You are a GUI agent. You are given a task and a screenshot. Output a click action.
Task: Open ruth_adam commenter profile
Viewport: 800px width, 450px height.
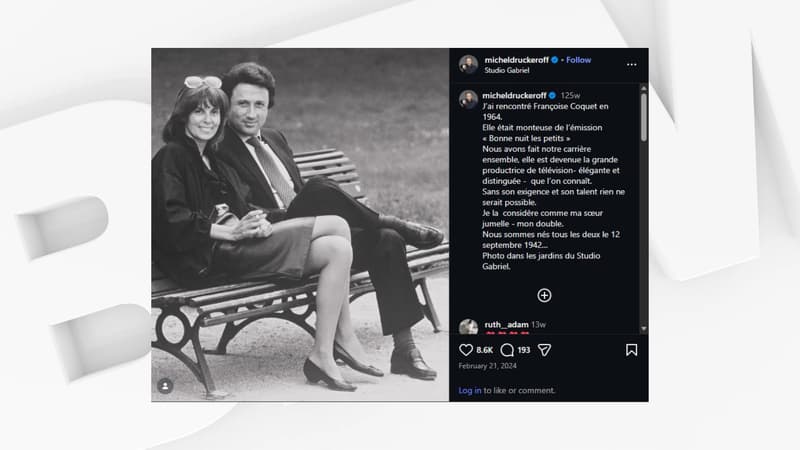(x=506, y=324)
